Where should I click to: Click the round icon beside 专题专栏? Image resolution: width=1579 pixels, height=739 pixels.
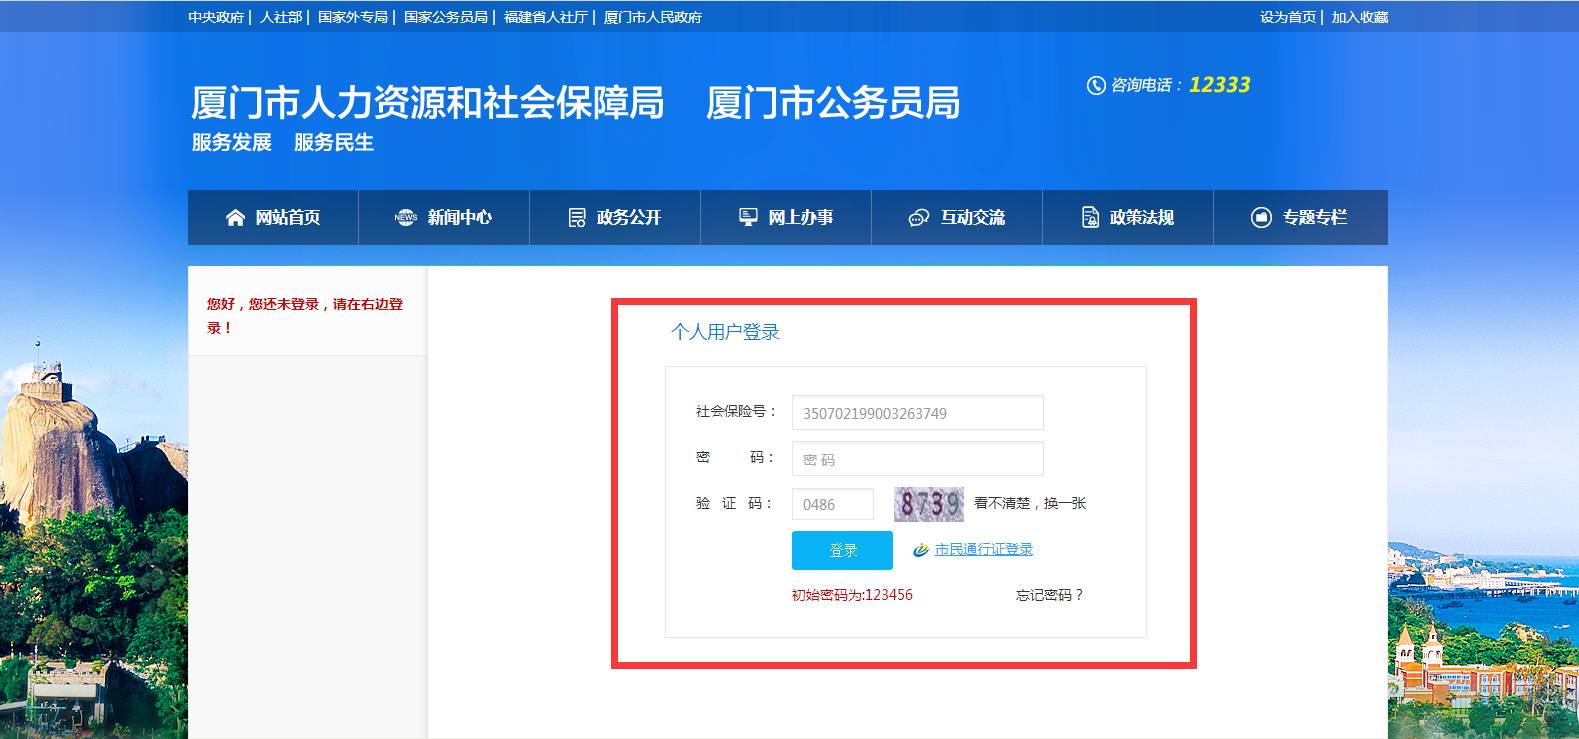[x=1261, y=218]
